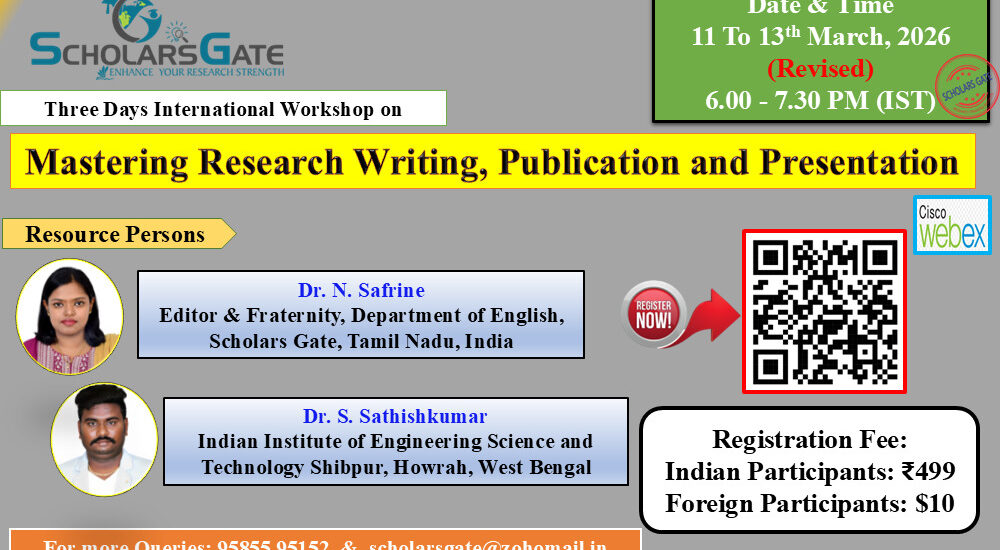Select the Indian Participants ₹499 line
Image resolution: width=1000 pixels, height=550 pixels.
point(809,471)
